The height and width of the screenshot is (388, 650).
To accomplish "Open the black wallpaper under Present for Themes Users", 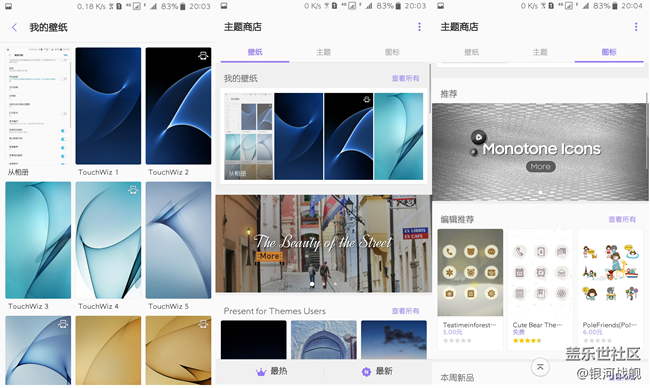I will (x=254, y=340).
